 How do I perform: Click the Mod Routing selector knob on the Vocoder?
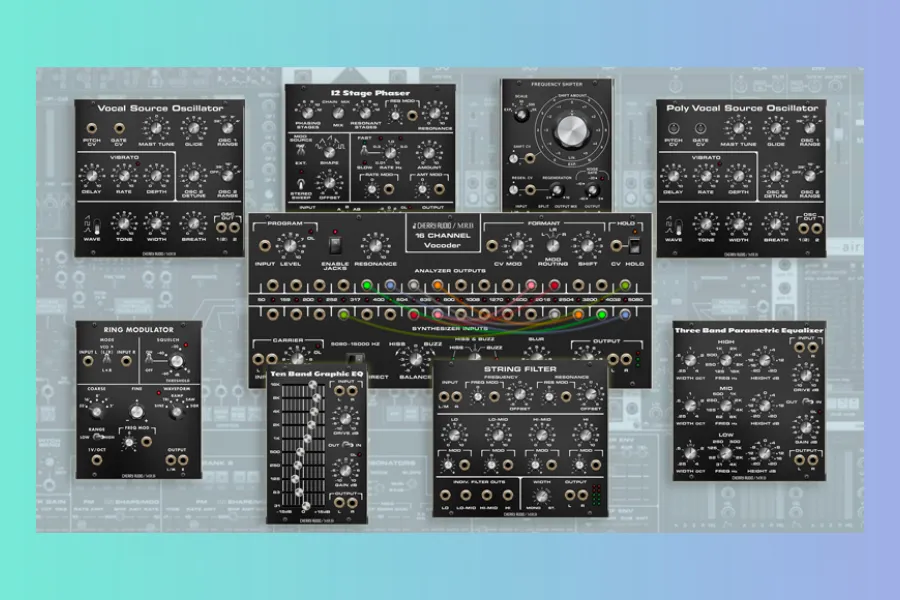(x=552, y=245)
